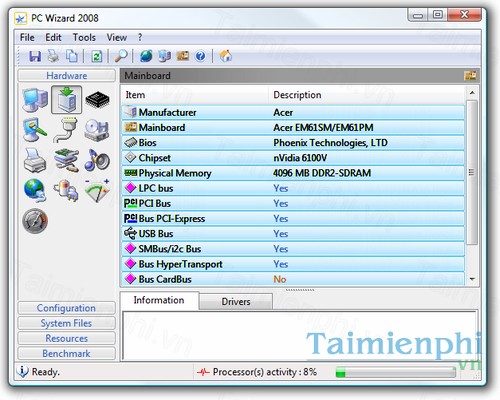Click the Information text box area
500x400 pixels.
pos(300,335)
